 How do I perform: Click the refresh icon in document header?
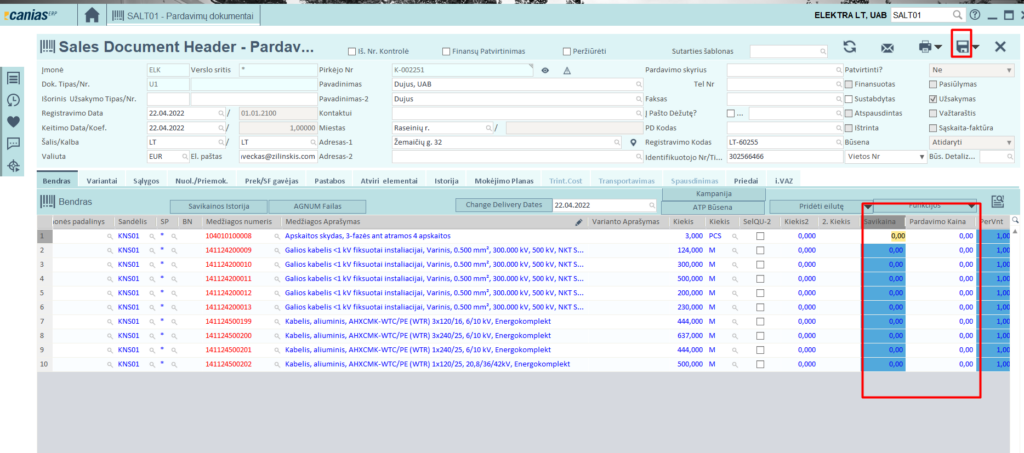849,47
